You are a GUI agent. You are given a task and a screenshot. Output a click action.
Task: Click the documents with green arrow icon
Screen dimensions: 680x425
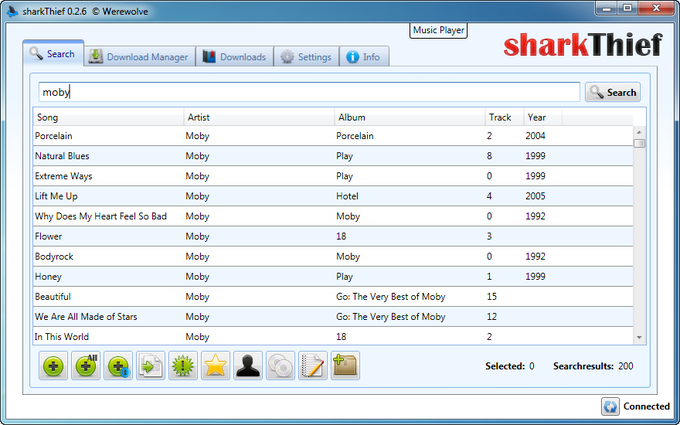coord(150,366)
